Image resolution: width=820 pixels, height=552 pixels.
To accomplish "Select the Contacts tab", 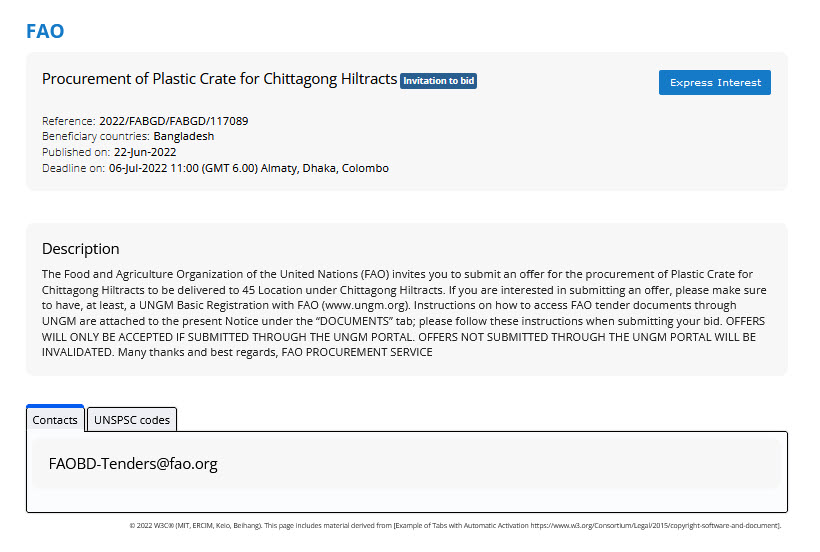I will coord(55,420).
